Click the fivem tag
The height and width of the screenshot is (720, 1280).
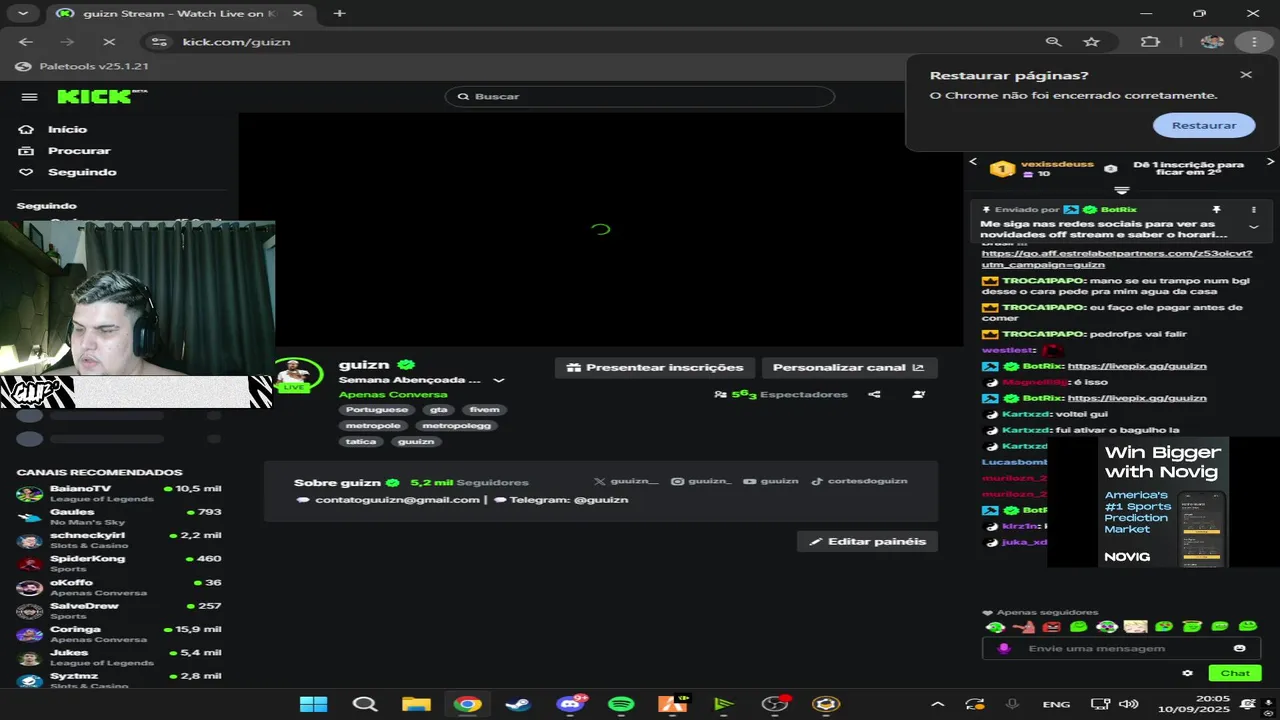coord(484,410)
